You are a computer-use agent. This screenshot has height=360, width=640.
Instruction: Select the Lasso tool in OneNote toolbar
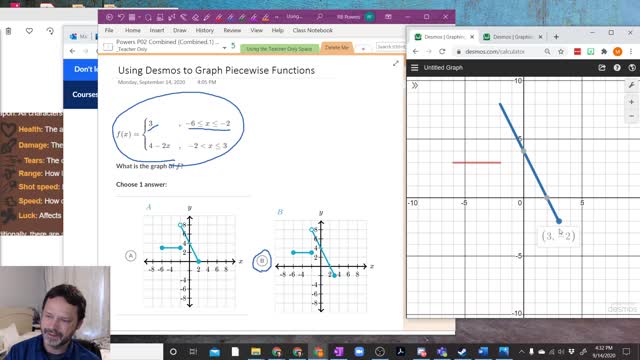coord(148,17)
